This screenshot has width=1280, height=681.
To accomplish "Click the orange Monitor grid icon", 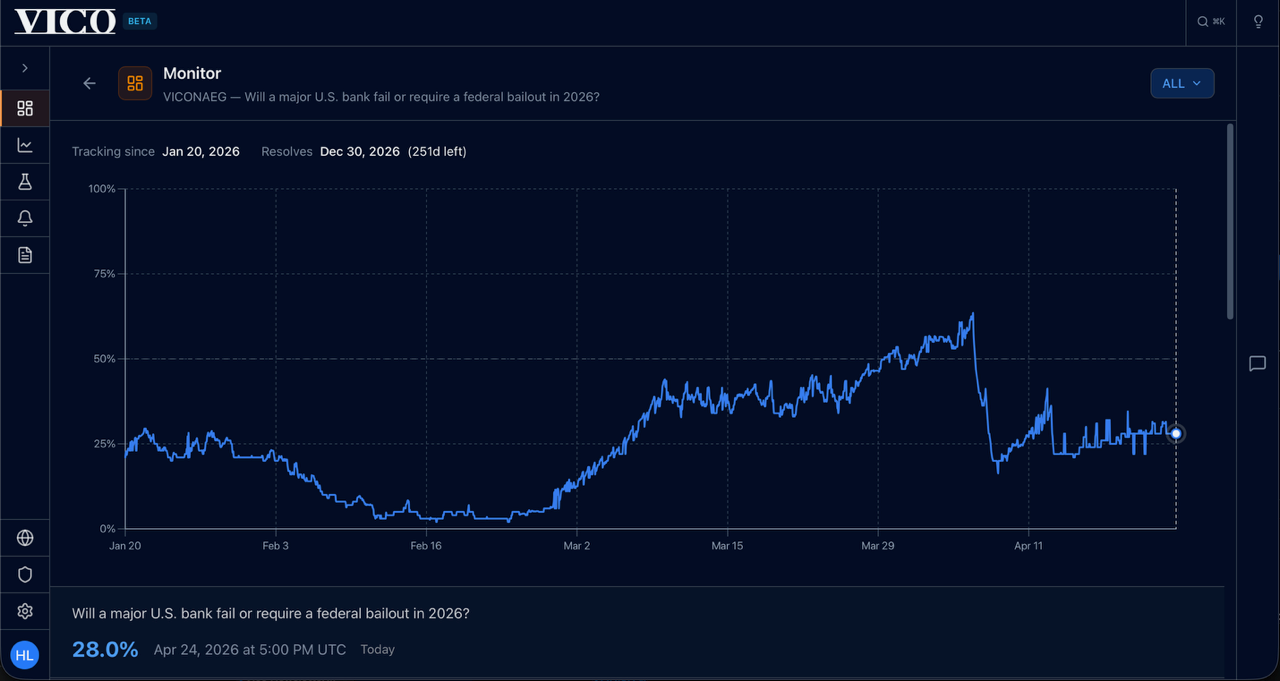I will pyautogui.click(x=135, y=84).
